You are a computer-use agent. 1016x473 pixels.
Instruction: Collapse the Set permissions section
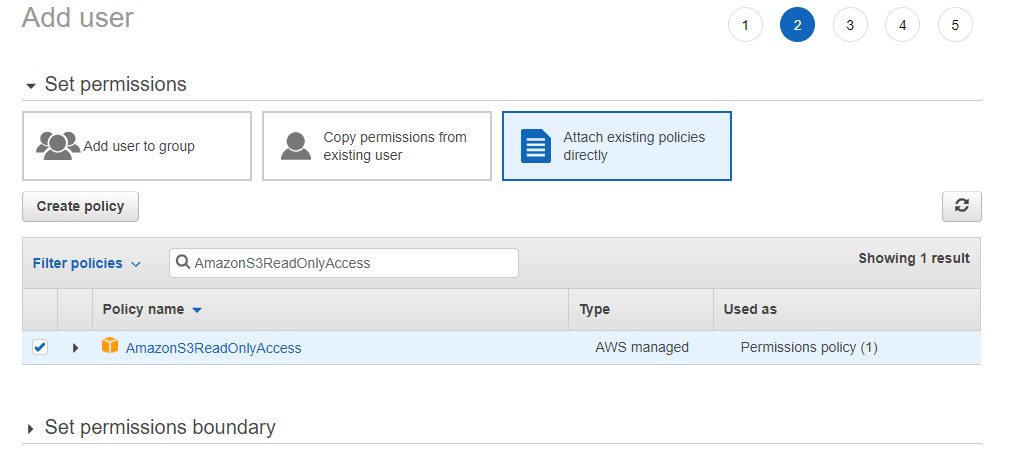click(x=31, y=86)
